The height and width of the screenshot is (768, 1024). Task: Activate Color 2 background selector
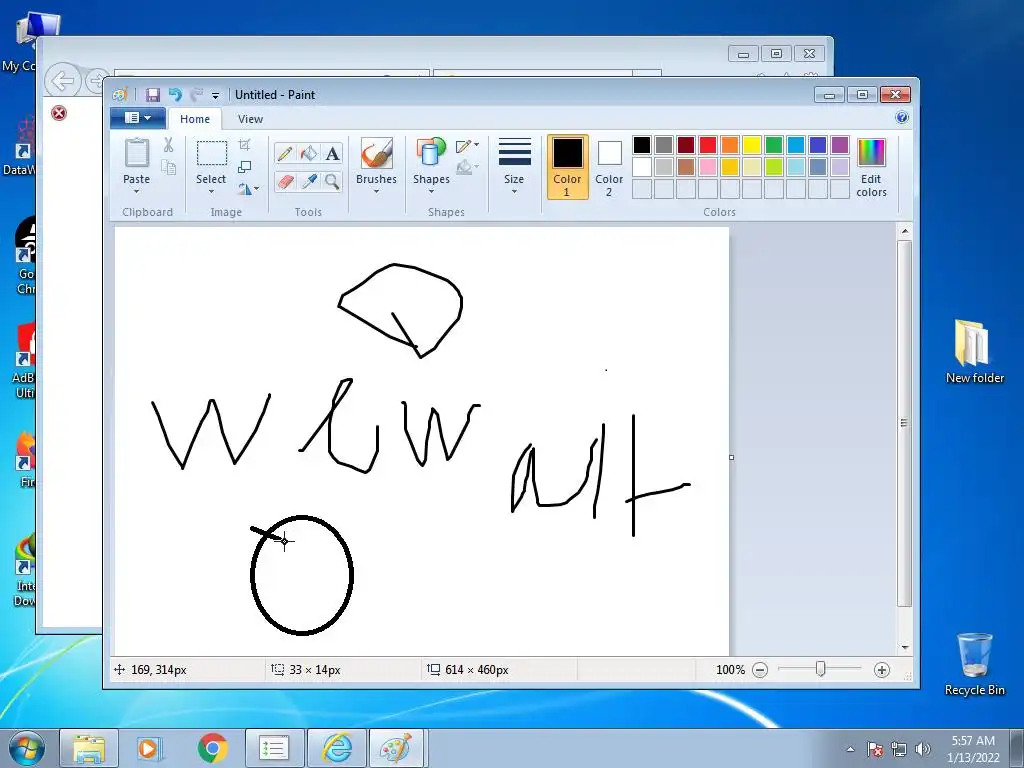pos(609,167)
